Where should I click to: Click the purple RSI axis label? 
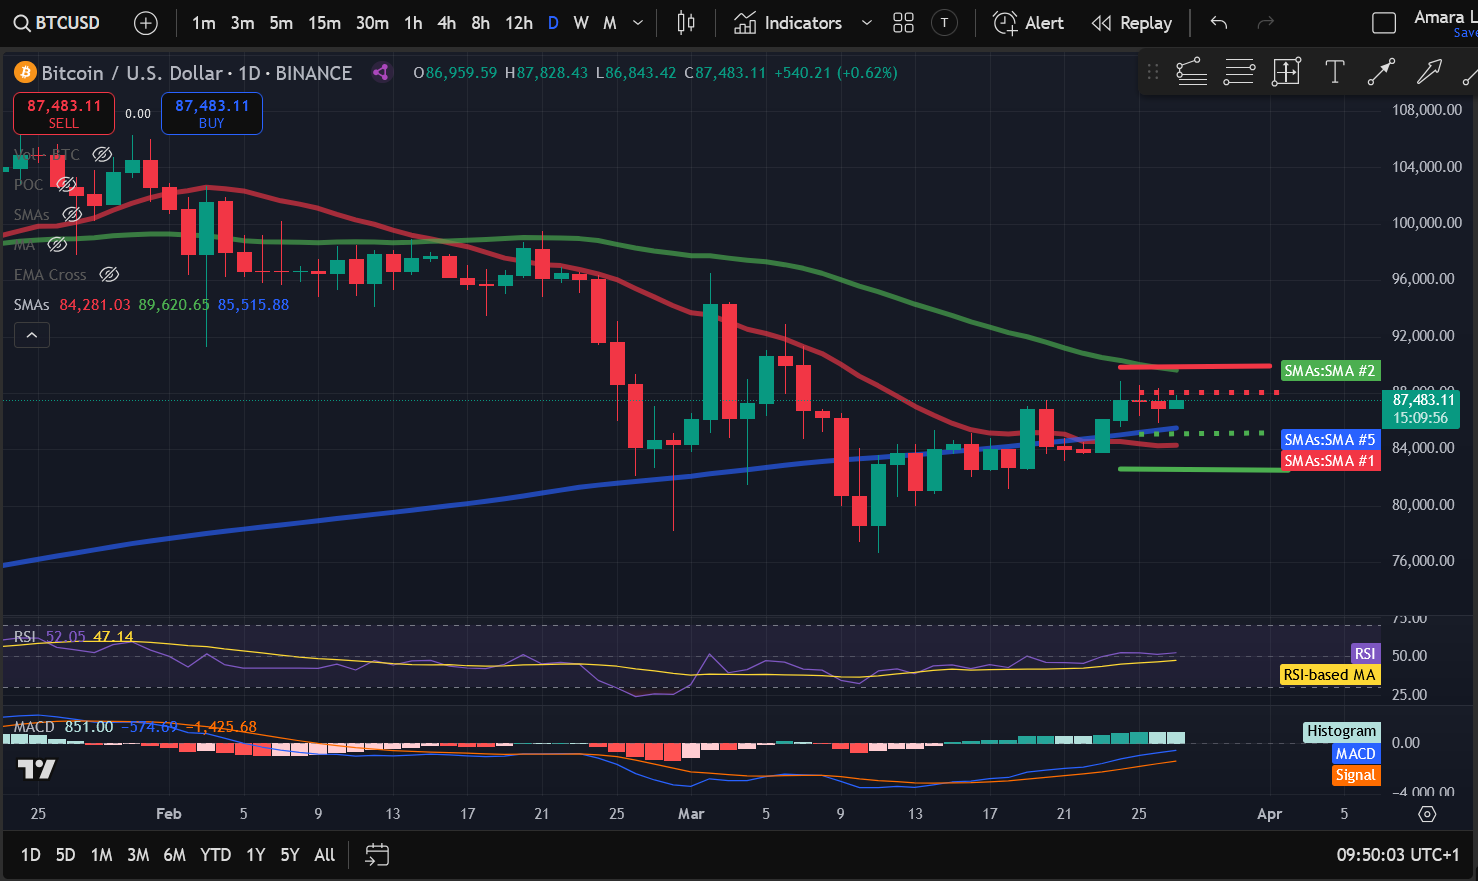click(x=1365, y=654)
